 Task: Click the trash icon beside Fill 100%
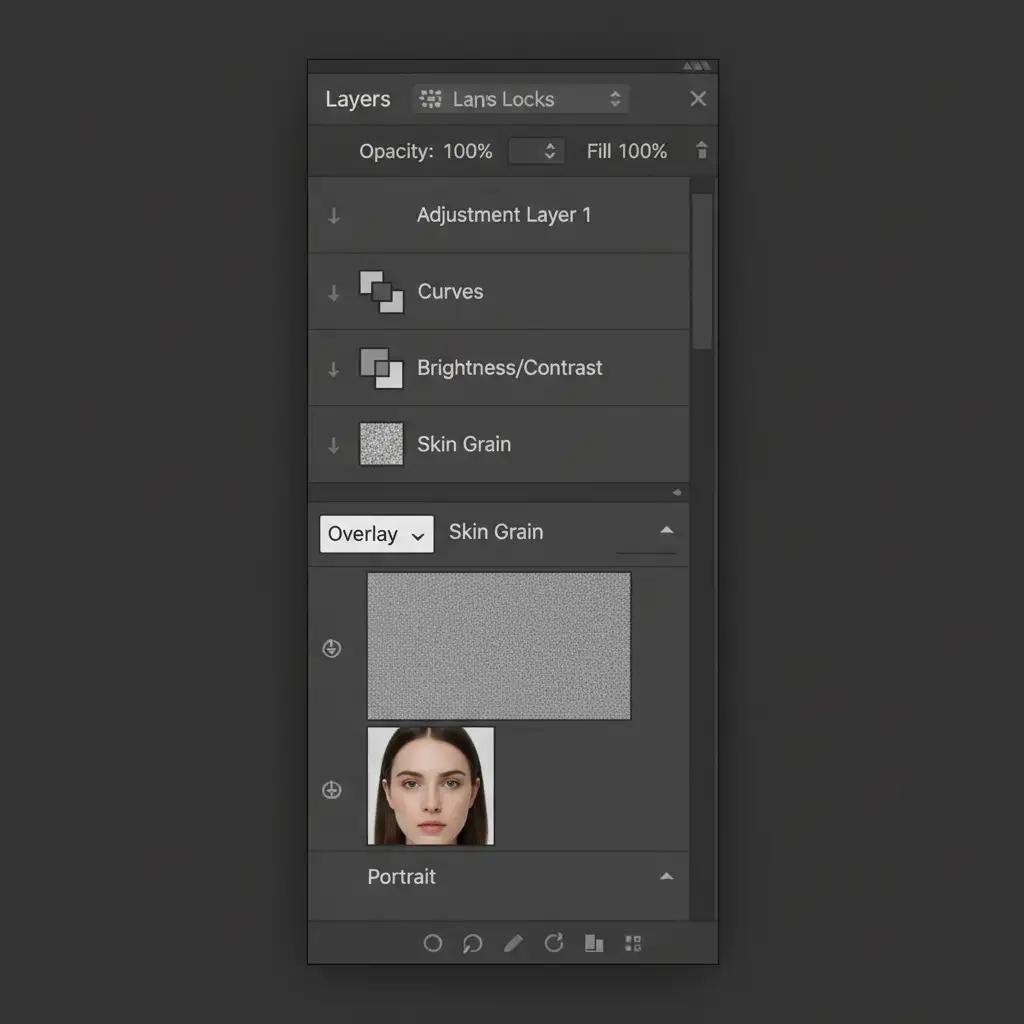pos(702,151)
